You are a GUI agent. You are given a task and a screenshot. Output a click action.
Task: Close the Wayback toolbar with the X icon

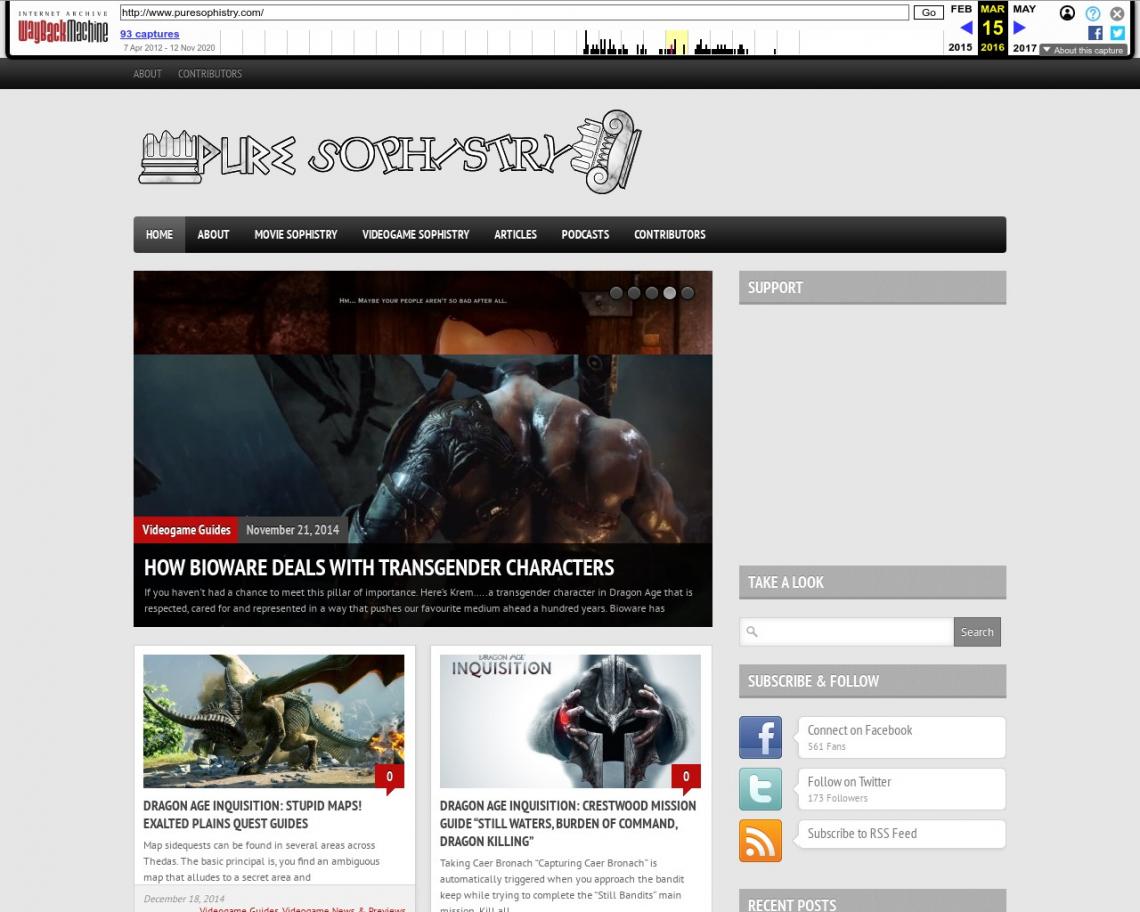1117,13
